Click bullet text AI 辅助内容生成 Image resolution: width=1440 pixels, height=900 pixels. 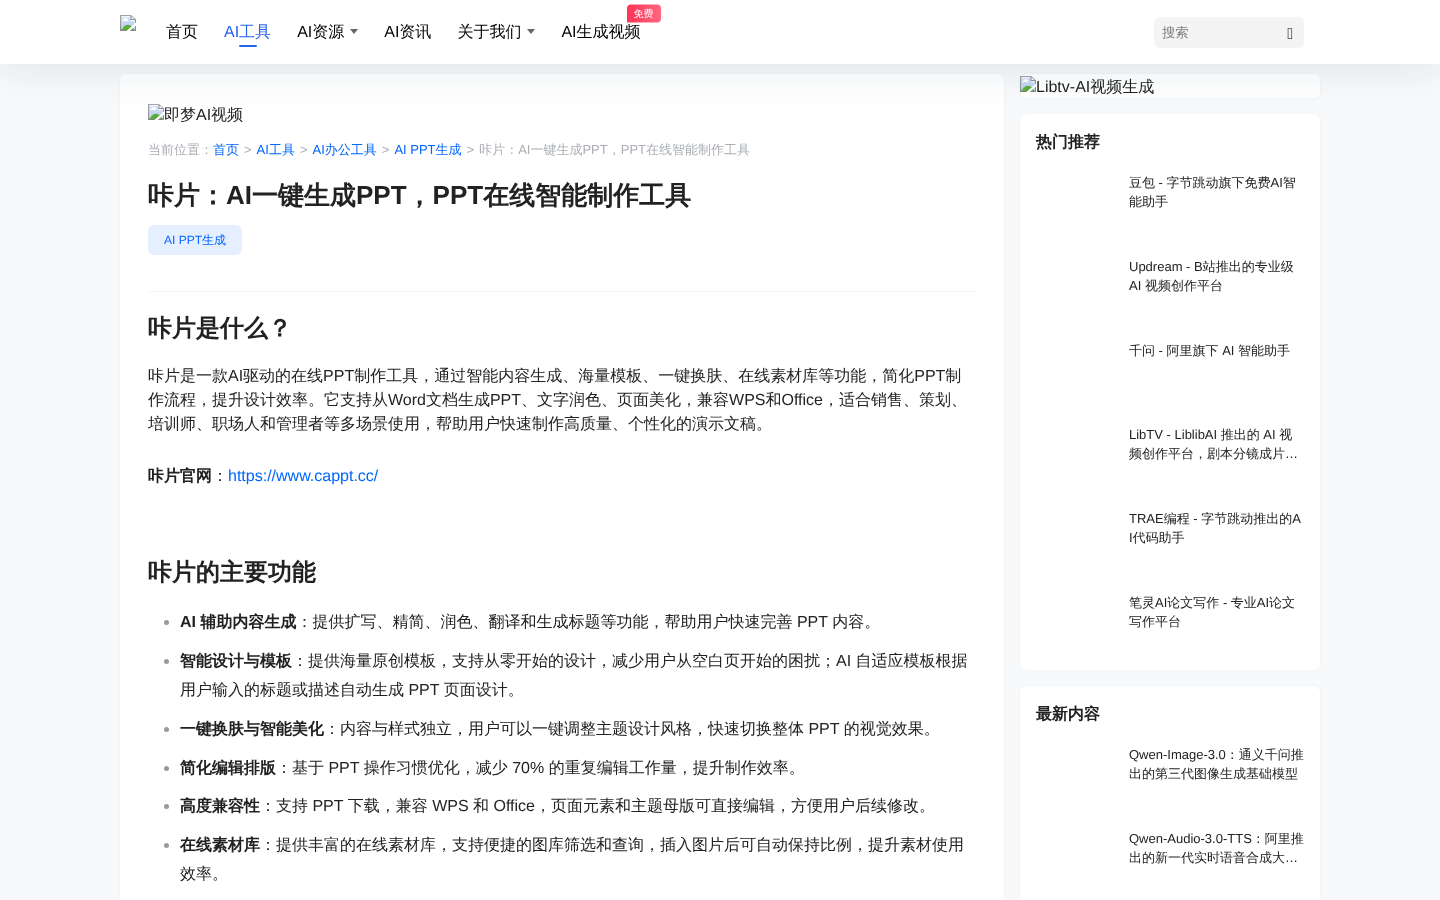pos(238,622)
